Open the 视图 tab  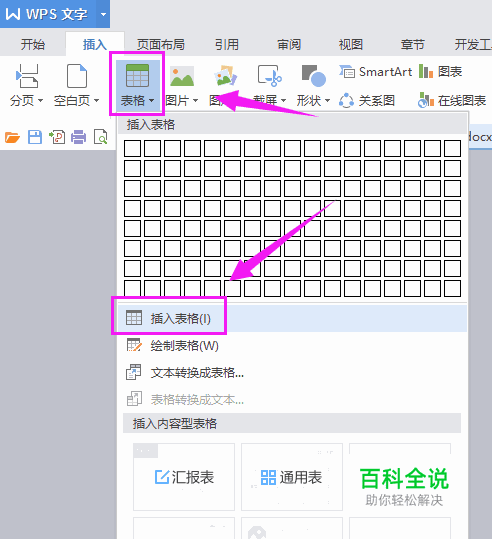coord(351,45)
